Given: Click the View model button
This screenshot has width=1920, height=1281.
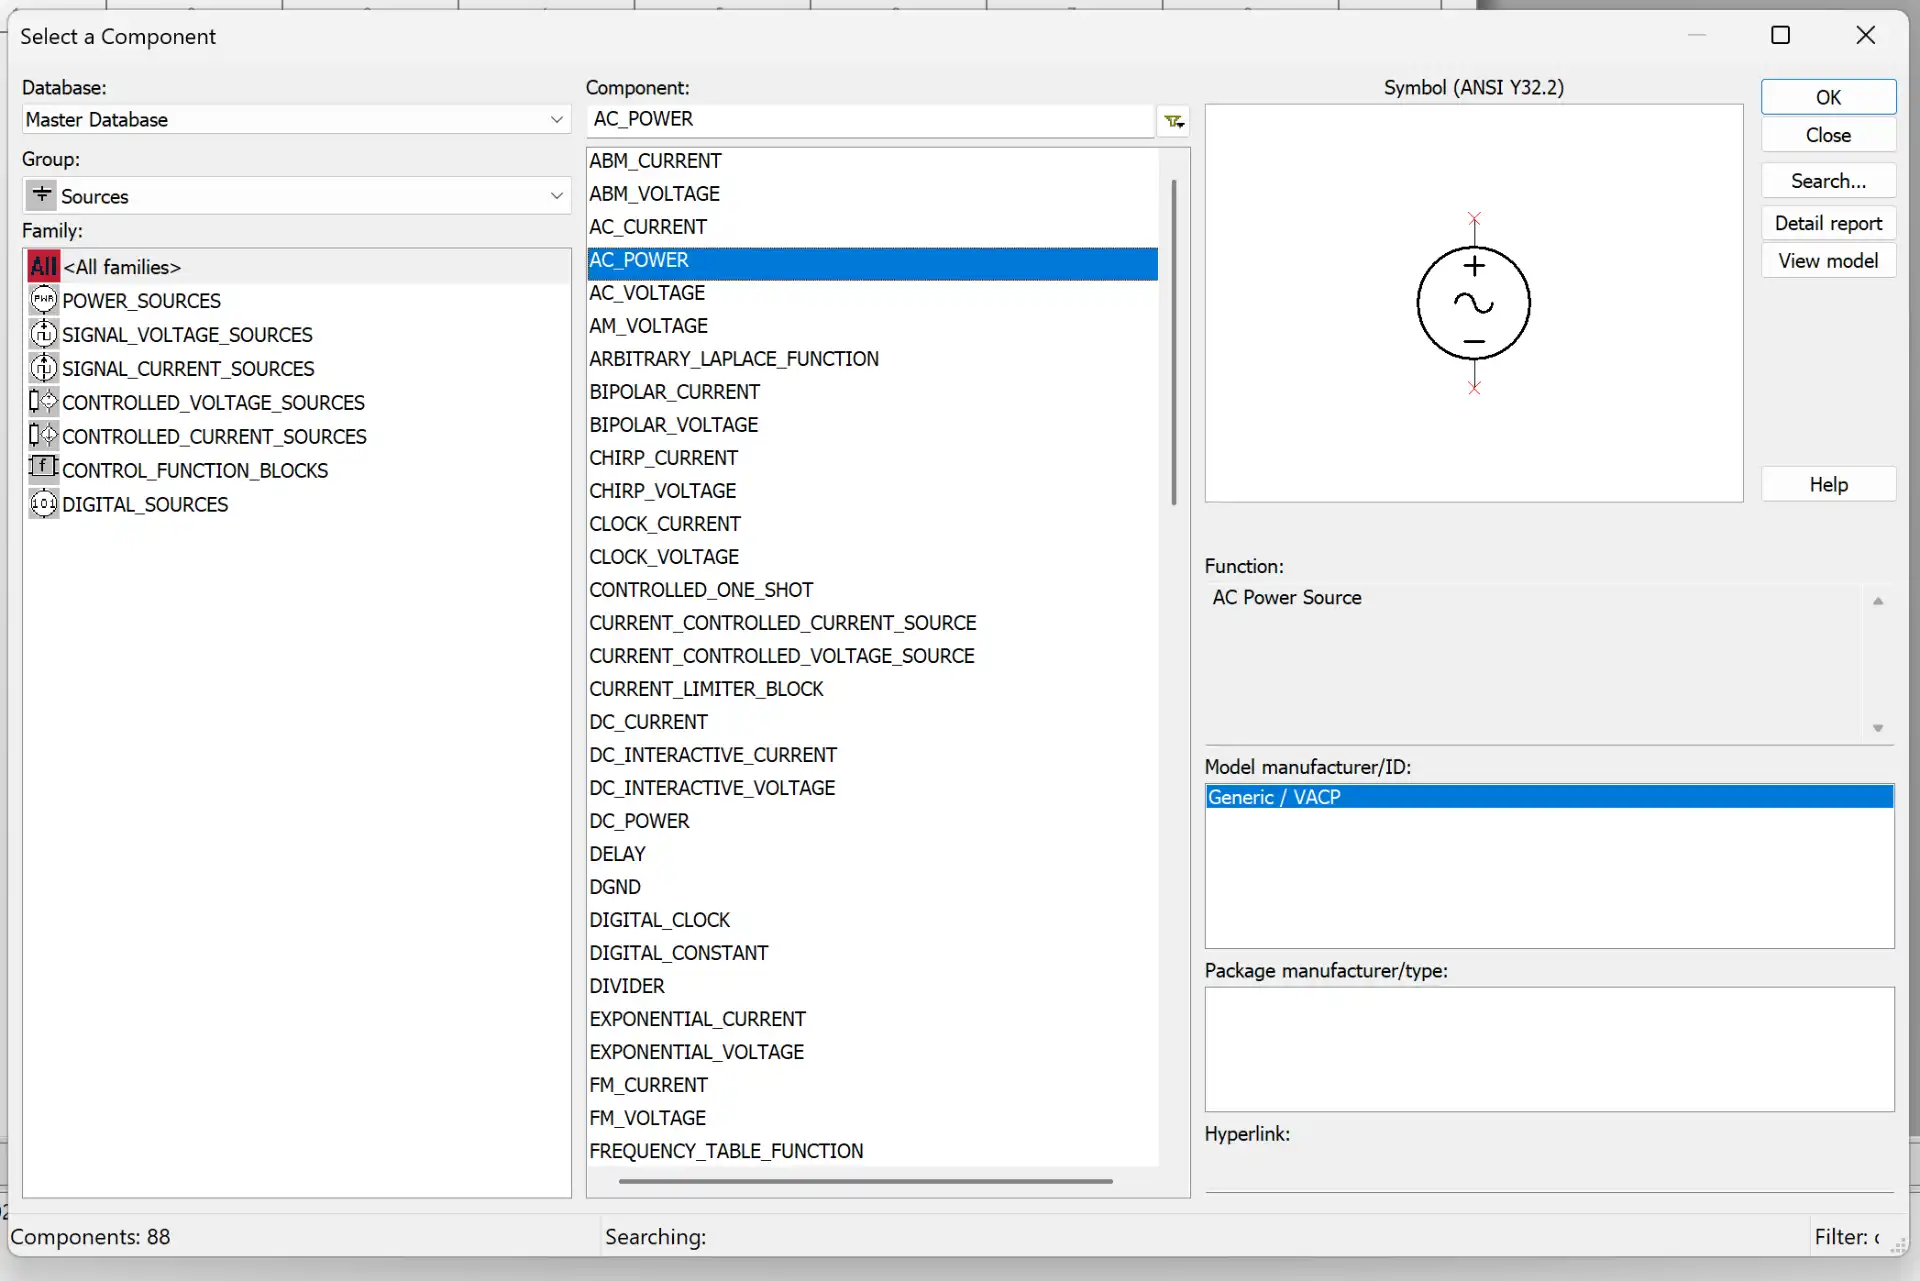Looking at the screenshot, I should 1827,261.
